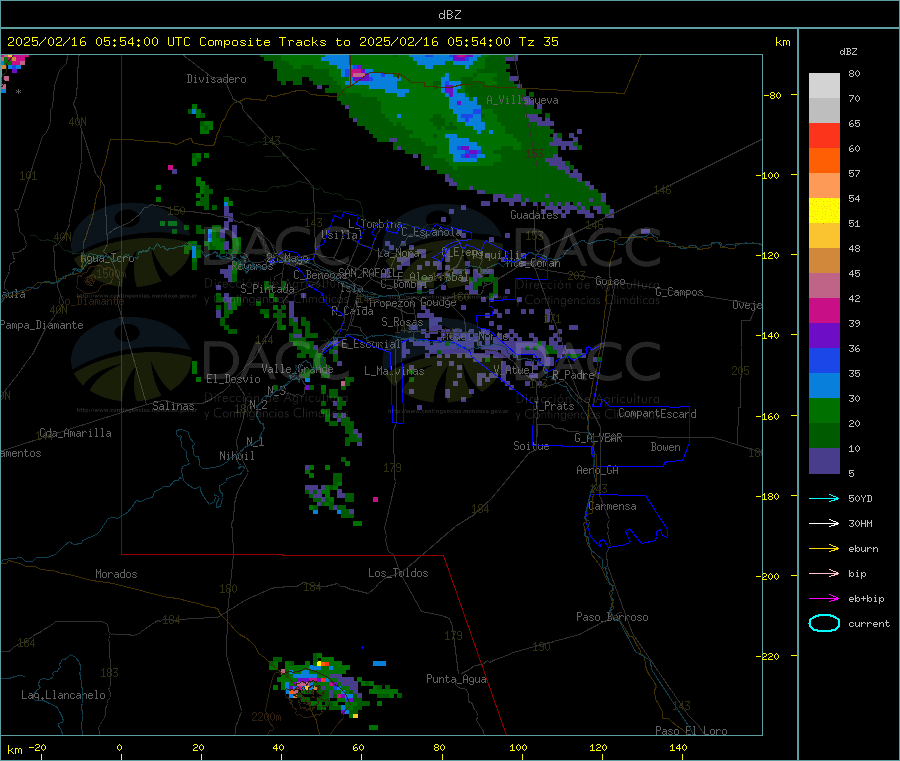Click the G_ALVEAR map label
The image size is (900, 761).
[x=598, y=438]
